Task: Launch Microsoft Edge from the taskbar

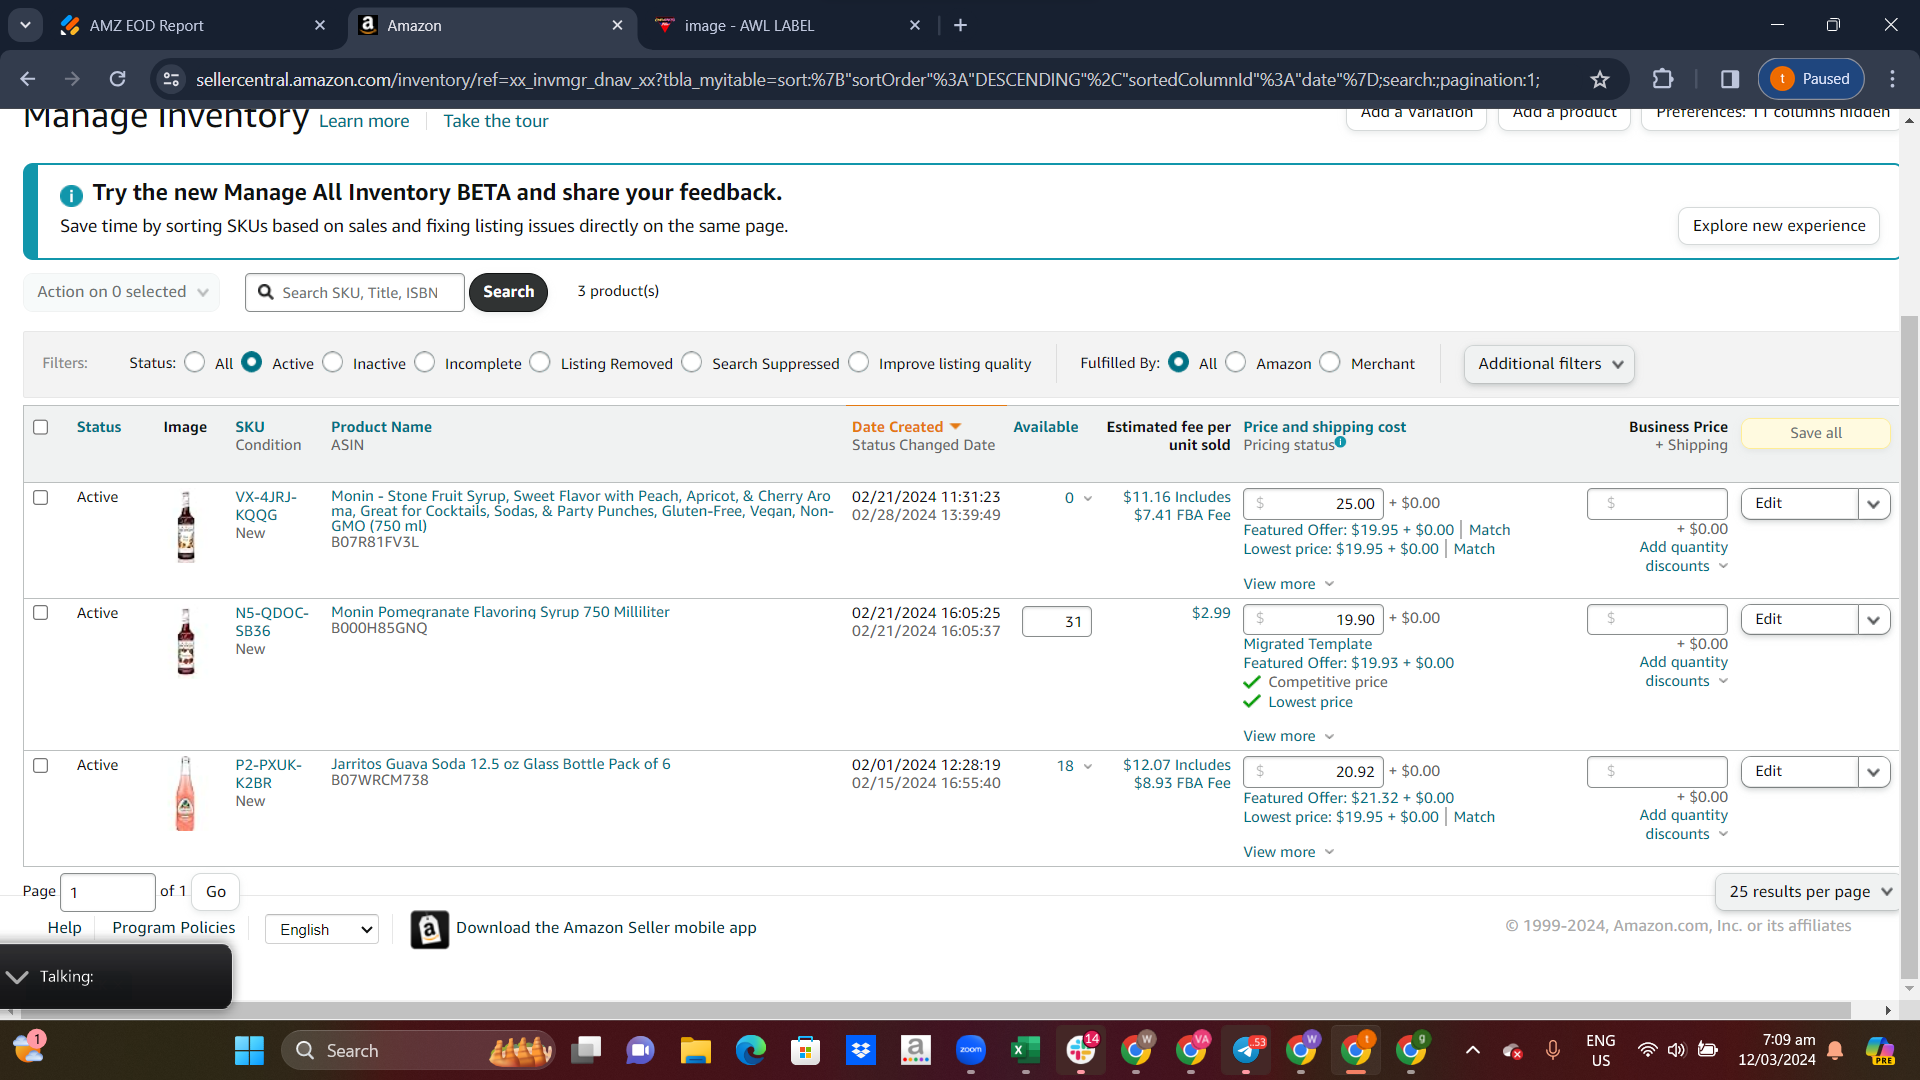Action: 750,1050
